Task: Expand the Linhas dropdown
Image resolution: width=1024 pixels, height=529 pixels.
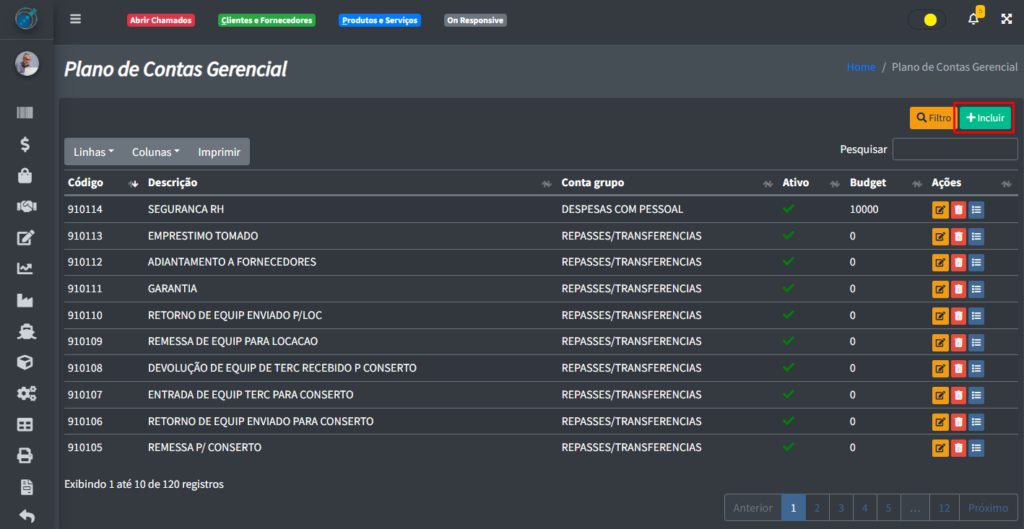Action: point(94,152)
